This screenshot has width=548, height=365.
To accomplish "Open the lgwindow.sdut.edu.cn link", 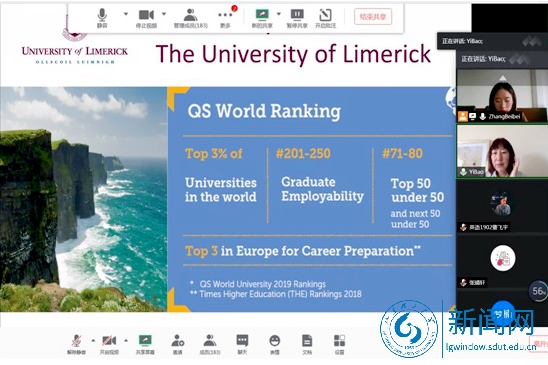I will (x=491, y=347).
